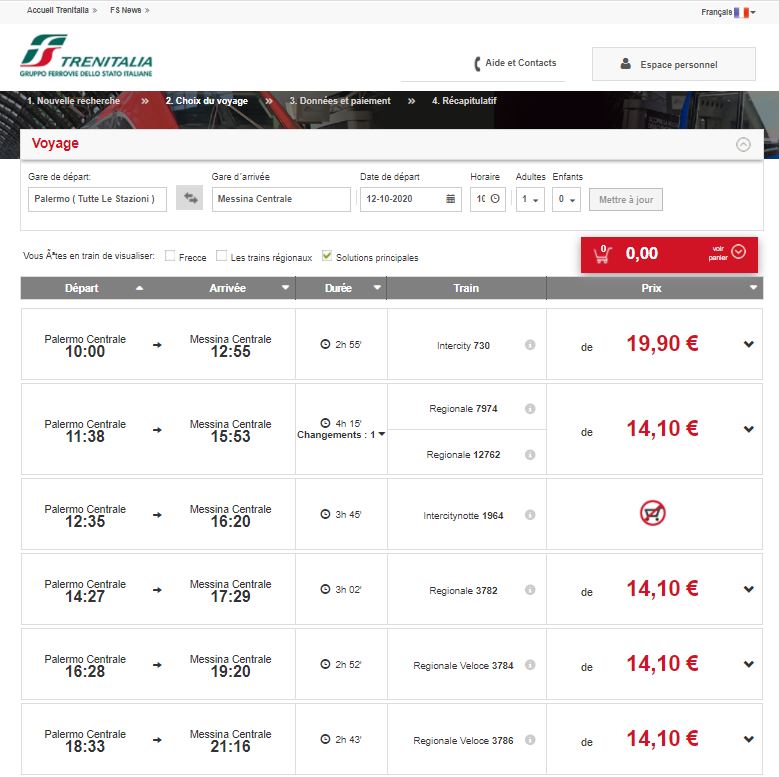
Task: Expand 19,90 € Intercity 730 fare details
Action: (749, 344)
